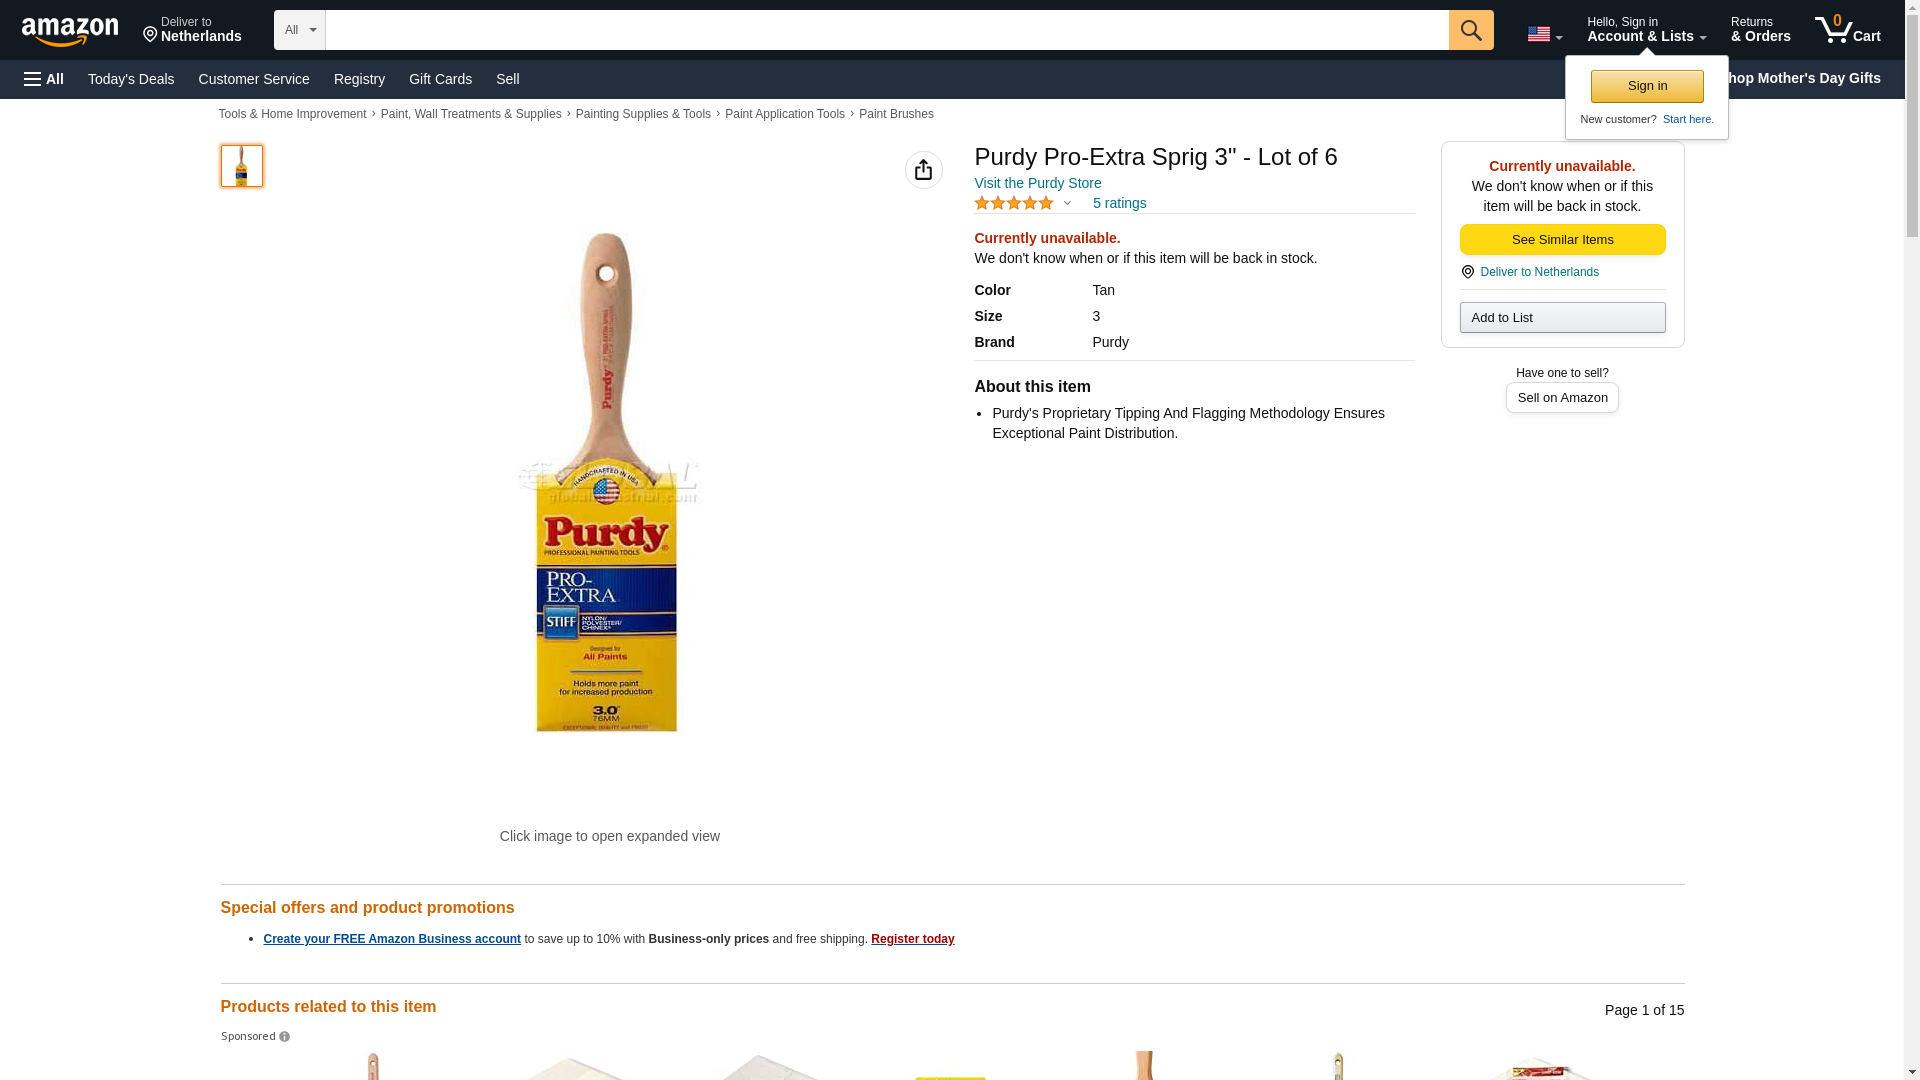The image size is (1920, 1080).
Task: Click into the Amazon search field
Action: [x=887, y=30]
